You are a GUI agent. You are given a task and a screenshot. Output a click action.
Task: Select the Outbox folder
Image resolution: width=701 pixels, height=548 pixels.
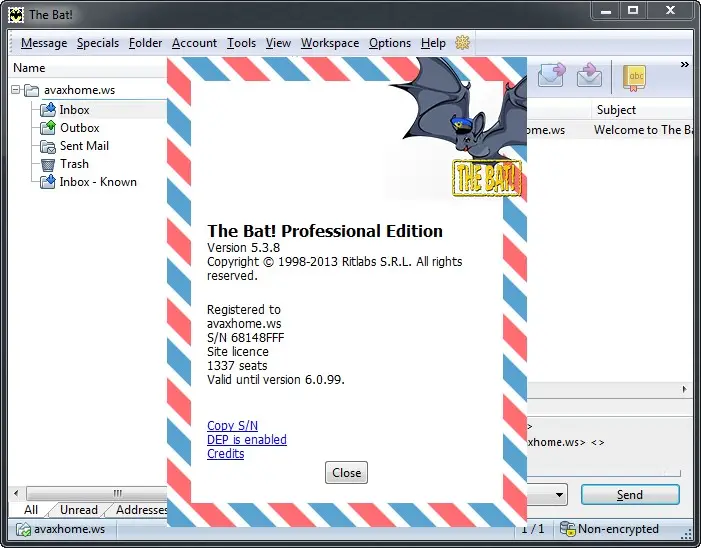80,128
